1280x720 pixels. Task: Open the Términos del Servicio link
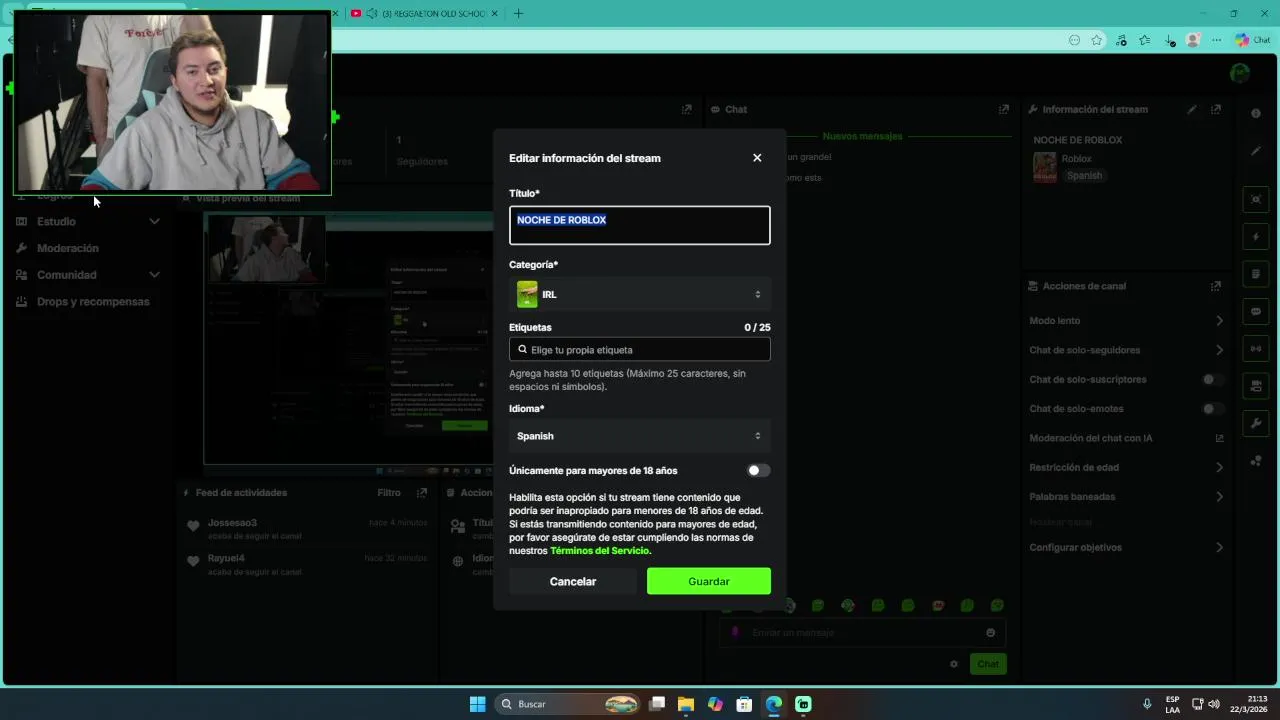[600, 551]
